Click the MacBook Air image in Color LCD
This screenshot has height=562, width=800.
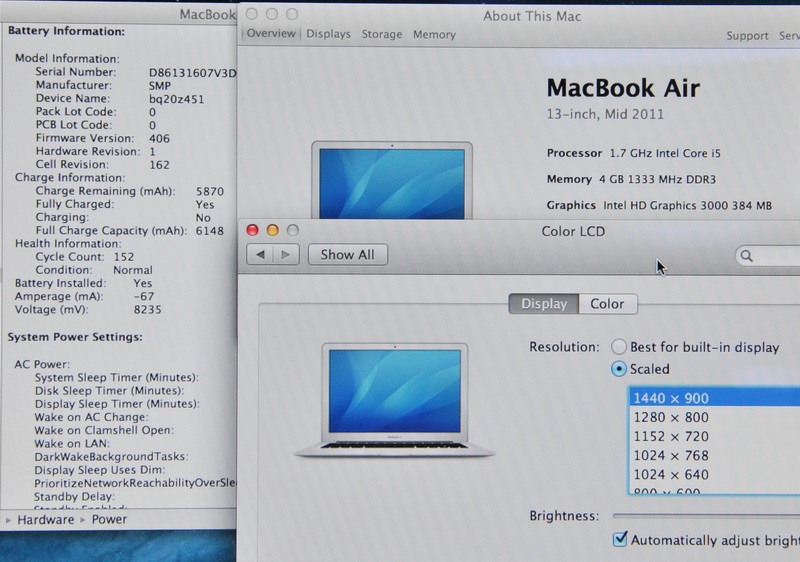click(394, 400)
